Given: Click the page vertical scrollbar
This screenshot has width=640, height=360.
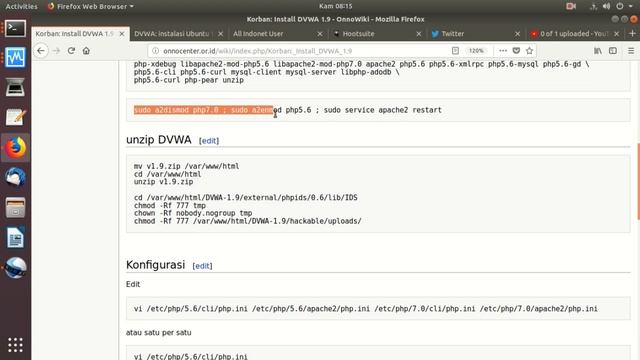Looking at the screenshot, I should (x=638, y=182).
